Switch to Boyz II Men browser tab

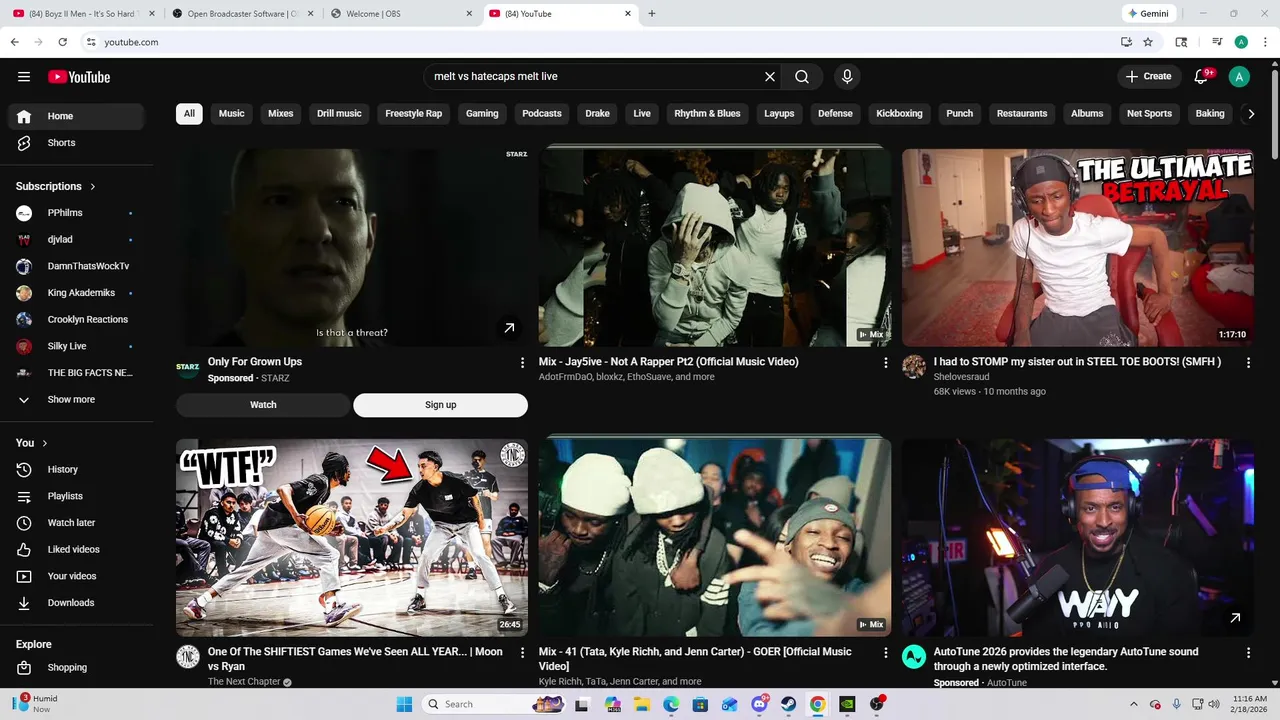[85, 14]
